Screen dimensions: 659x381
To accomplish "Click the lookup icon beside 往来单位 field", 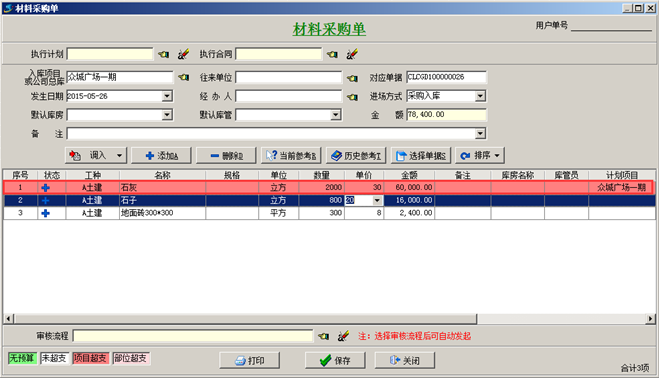I will [352, 78].
